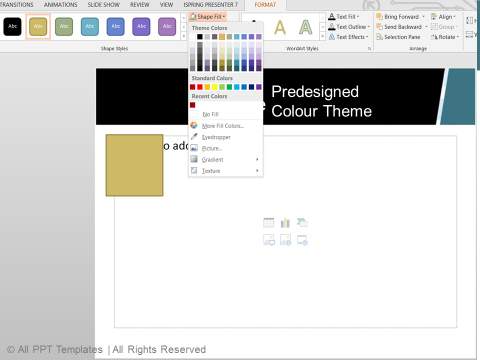
Task: Select the green Abc shape style
Action: click(x=64, y=26)
